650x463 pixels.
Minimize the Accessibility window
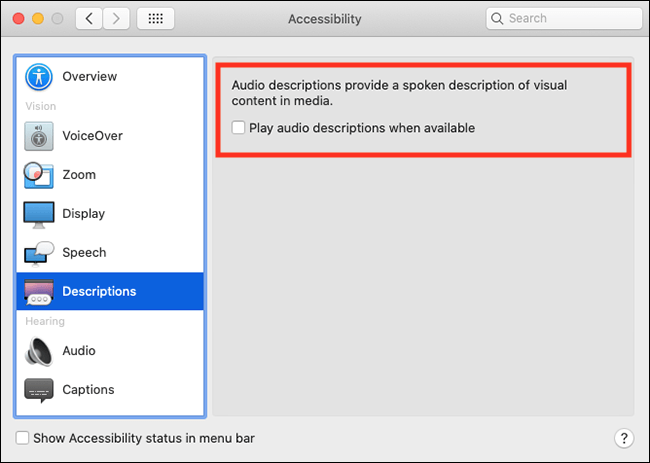pyautogui.click(x=40, y=19)
